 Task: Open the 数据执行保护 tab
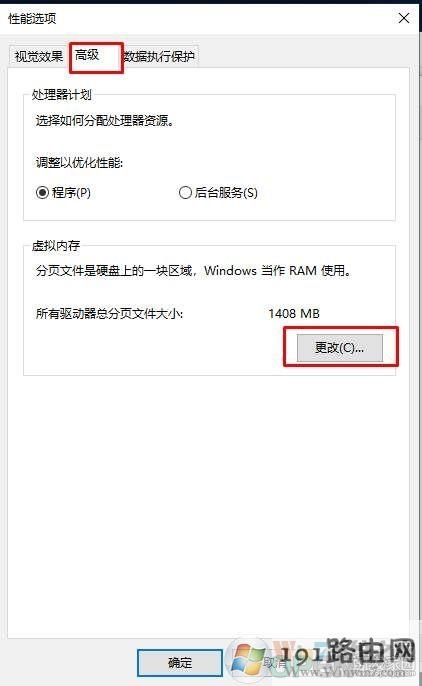160,56
